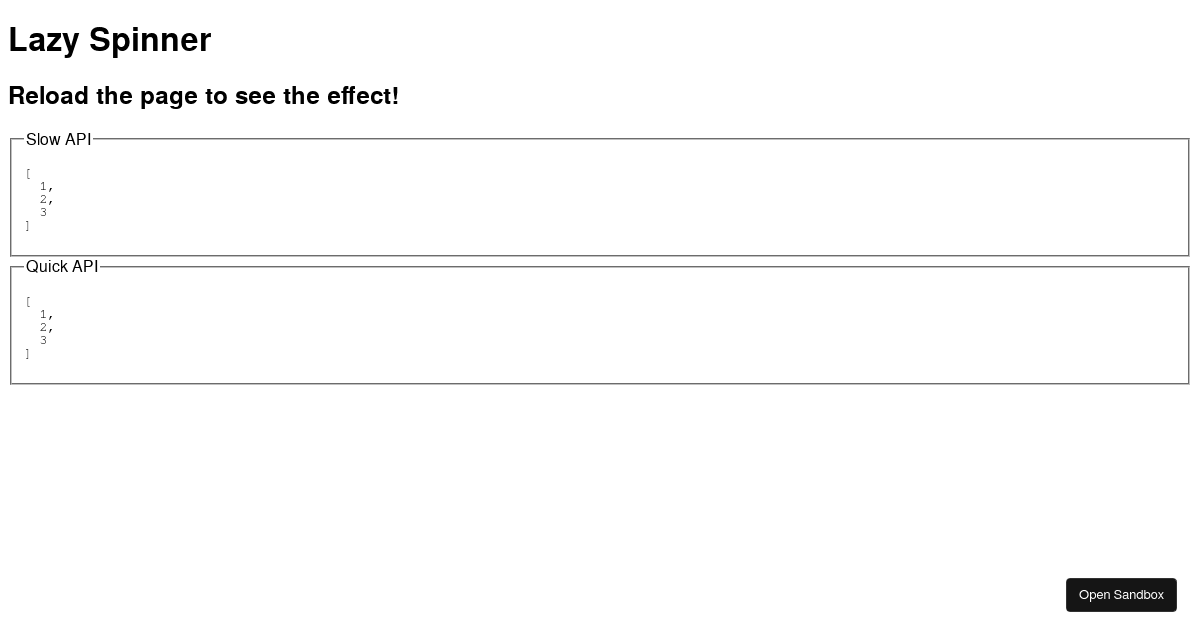Click the Quick API fieldset border
This screenshot has height=630, width=1200.
(x=600, y=382)
